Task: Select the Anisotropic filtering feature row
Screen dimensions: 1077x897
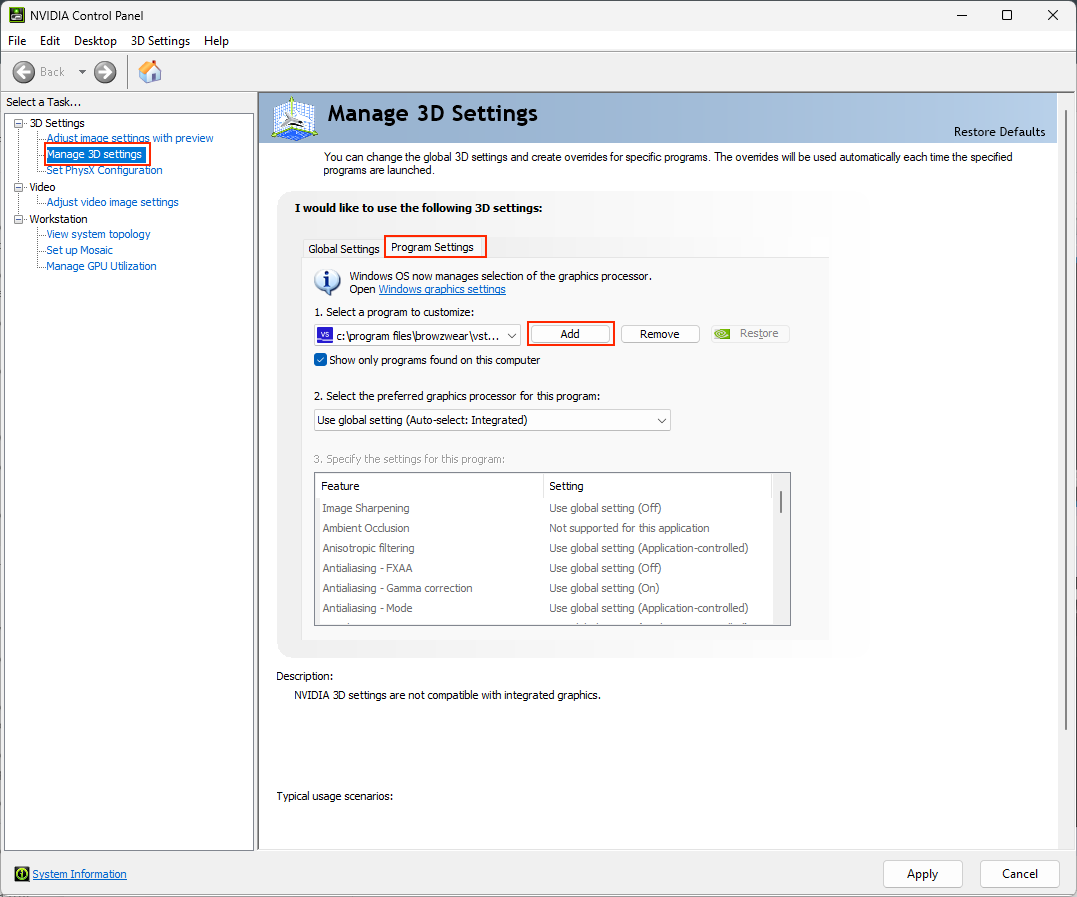Action: pos(543,548)
